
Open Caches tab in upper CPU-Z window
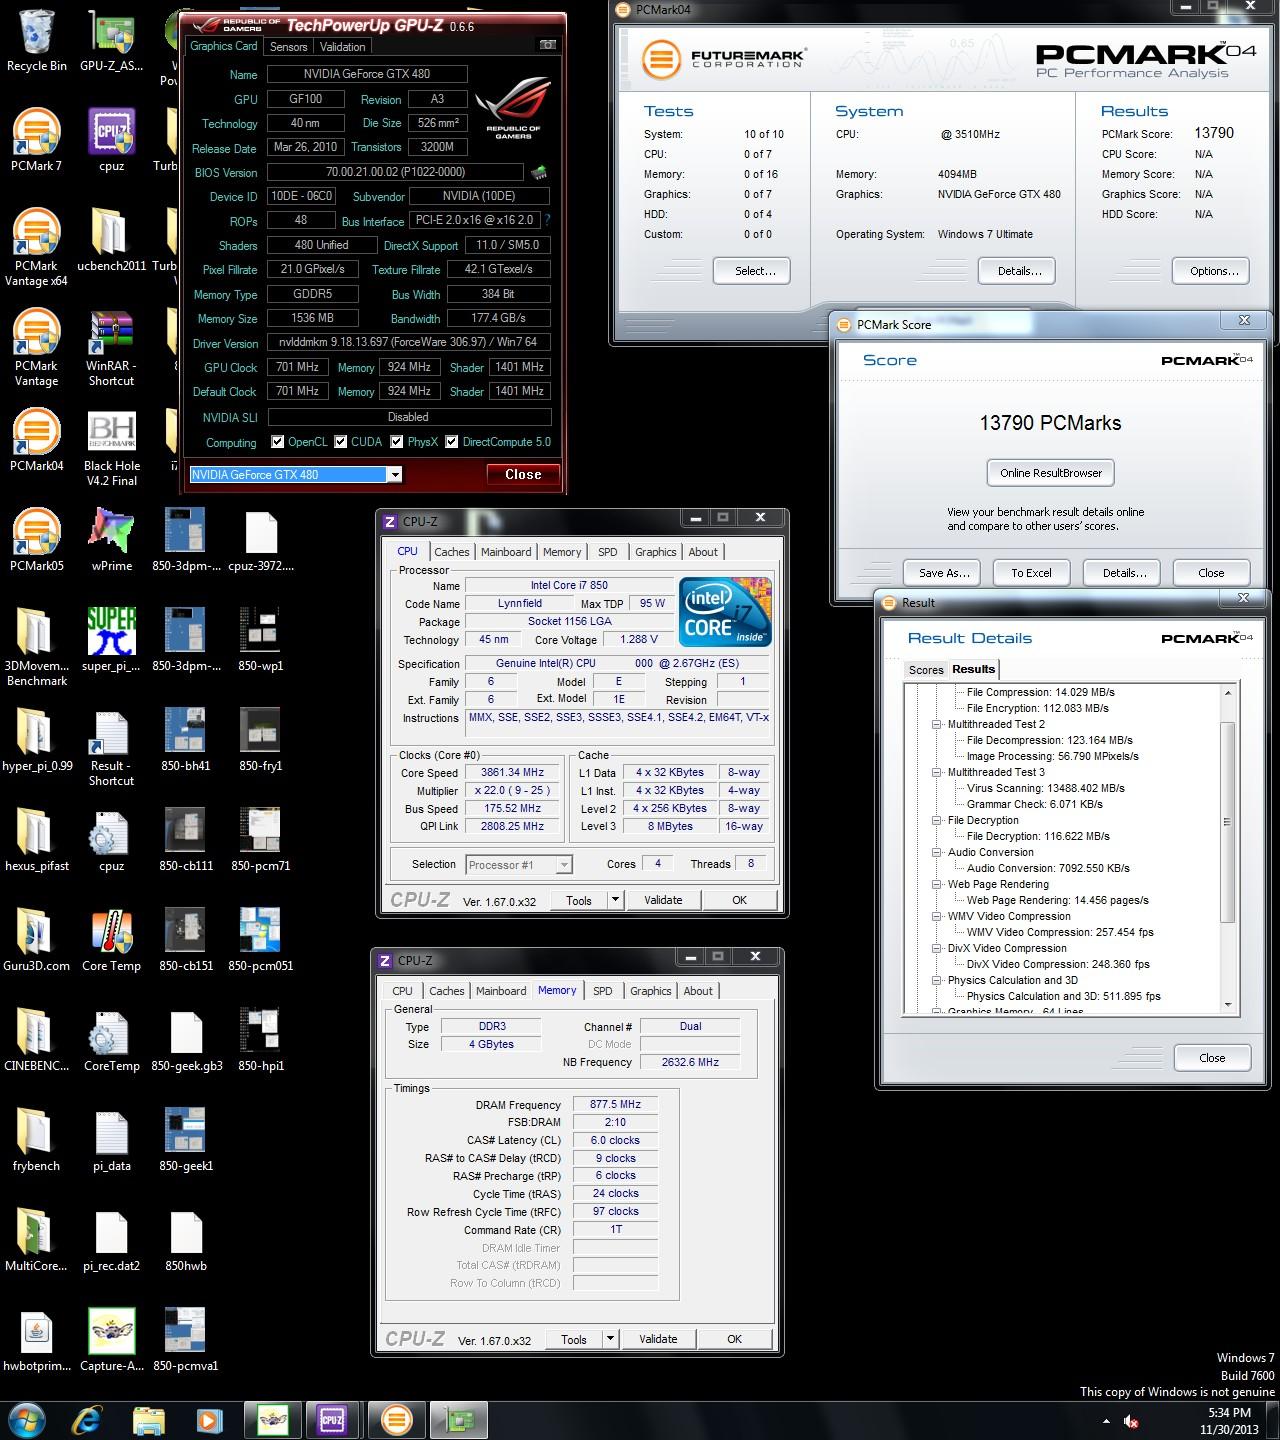coord(451,552)
